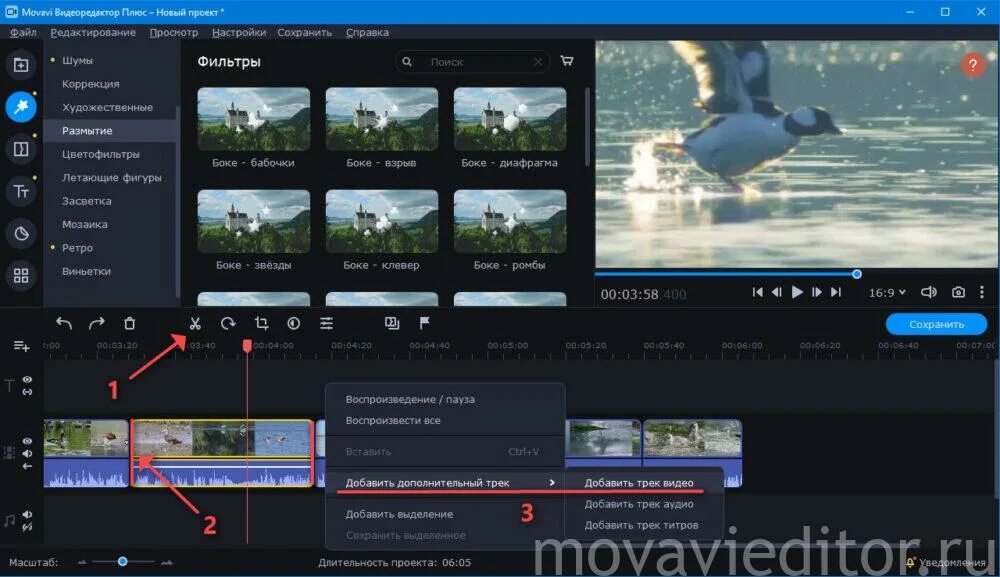Image resolution: width=1000 pixels, height=577 pixels.
Task: Expand Добавить дополнительный трек submenu arrow
Action: coord(552,483)
